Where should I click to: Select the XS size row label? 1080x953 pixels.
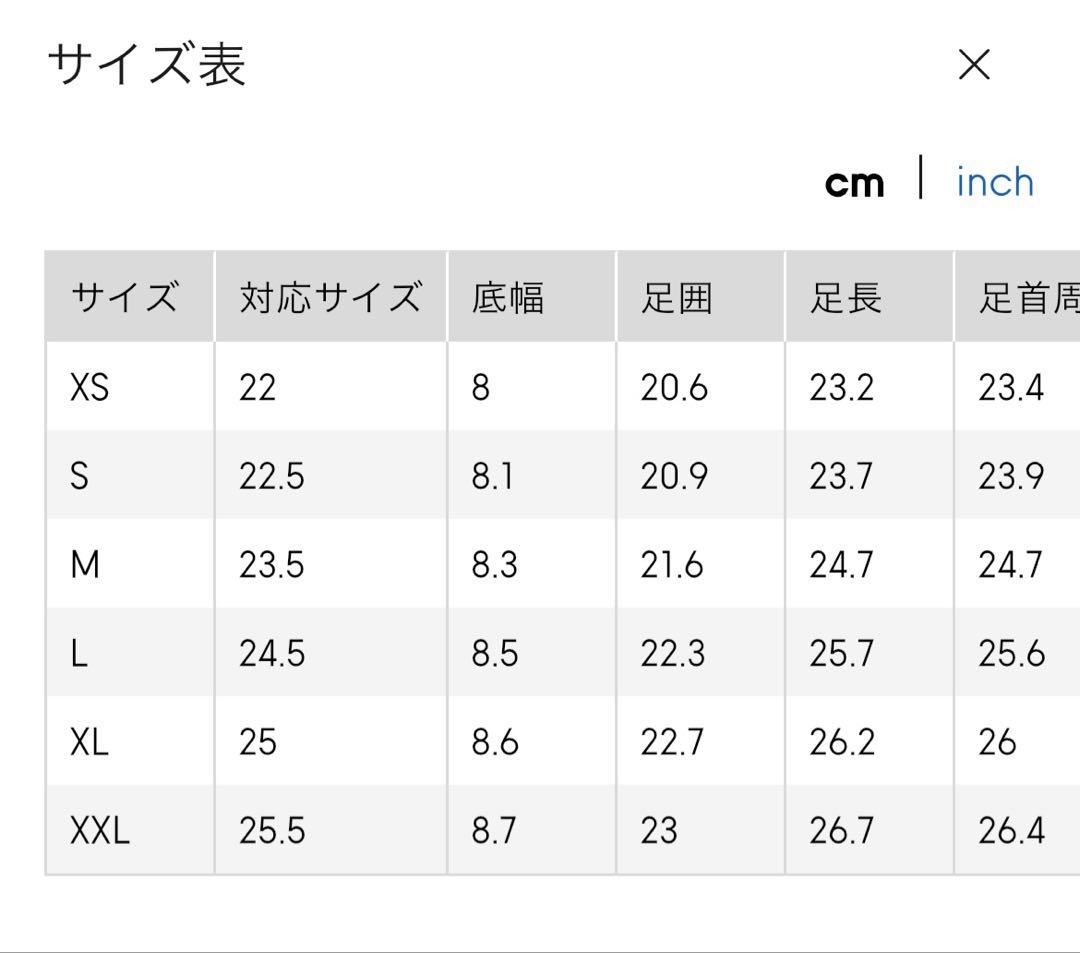[x=89, y=387]
